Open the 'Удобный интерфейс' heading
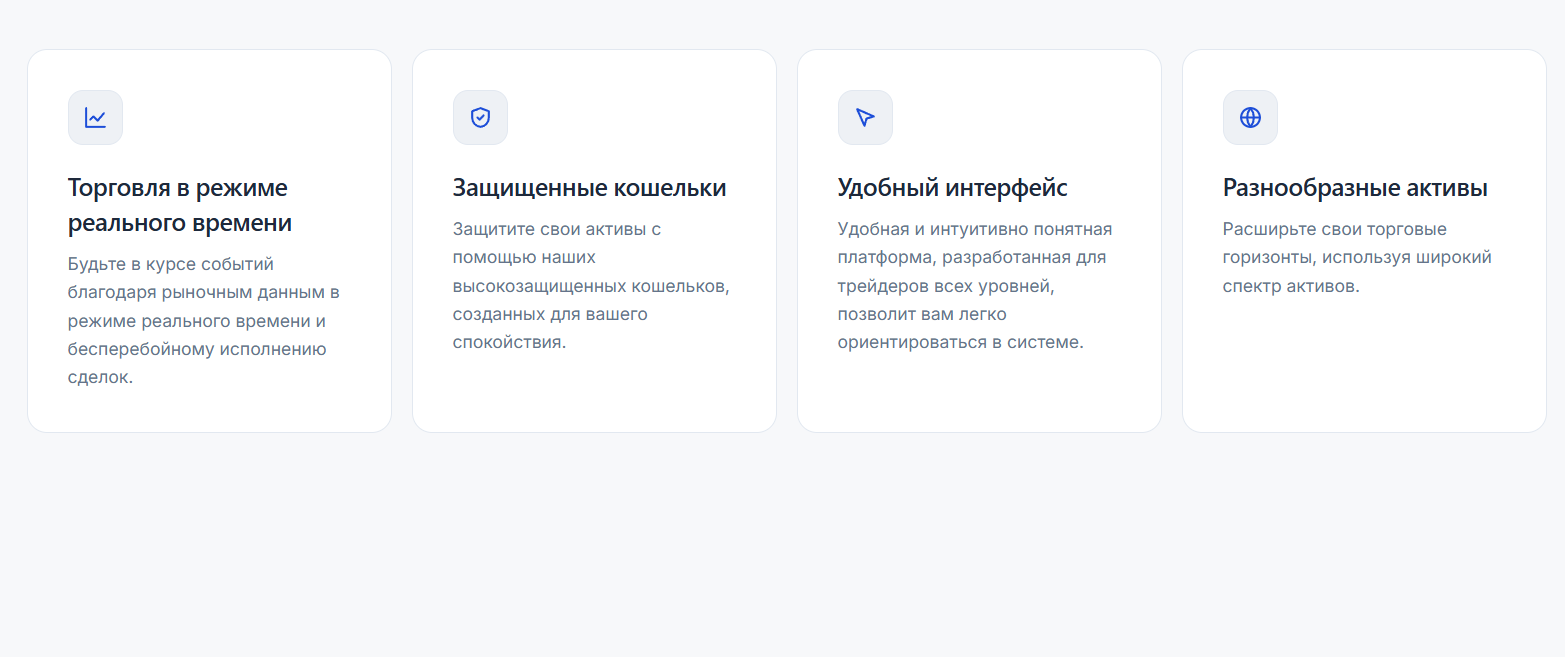This screenshot has height=657, width=1565. (x=953, y=188)
